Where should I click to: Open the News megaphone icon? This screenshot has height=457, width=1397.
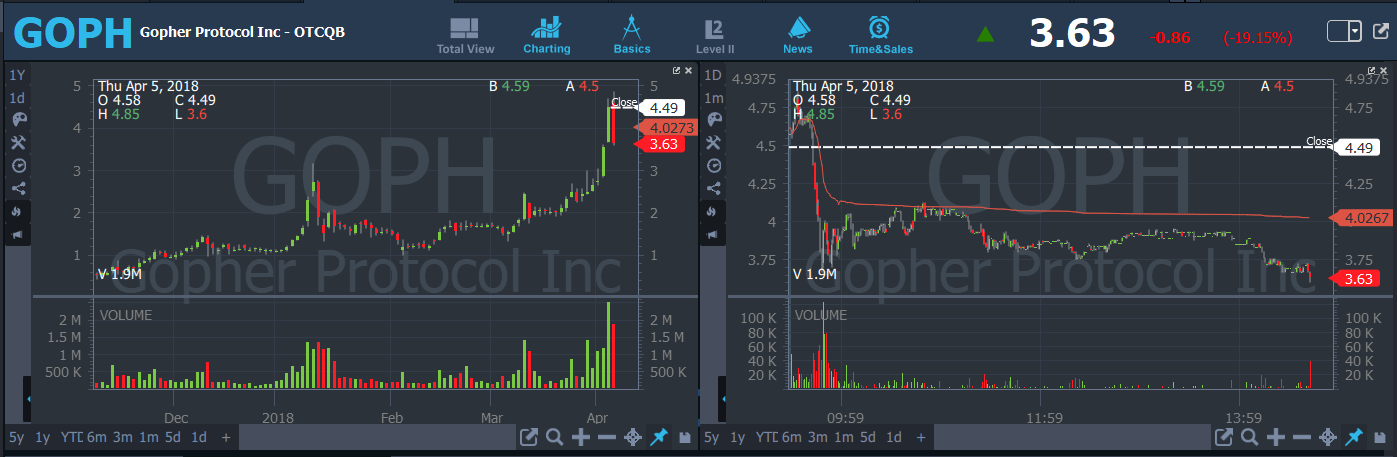tap(798, 35)
